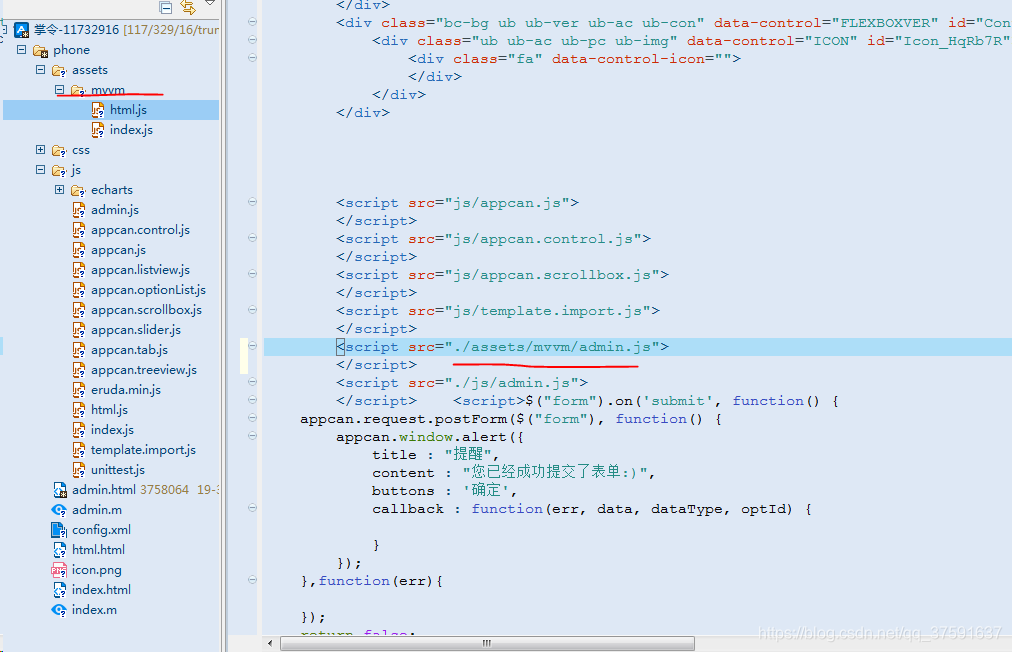Screen dimensions: 1012x652
Task: Select the appcan.treeview.js file label
Action: [144, 371]
